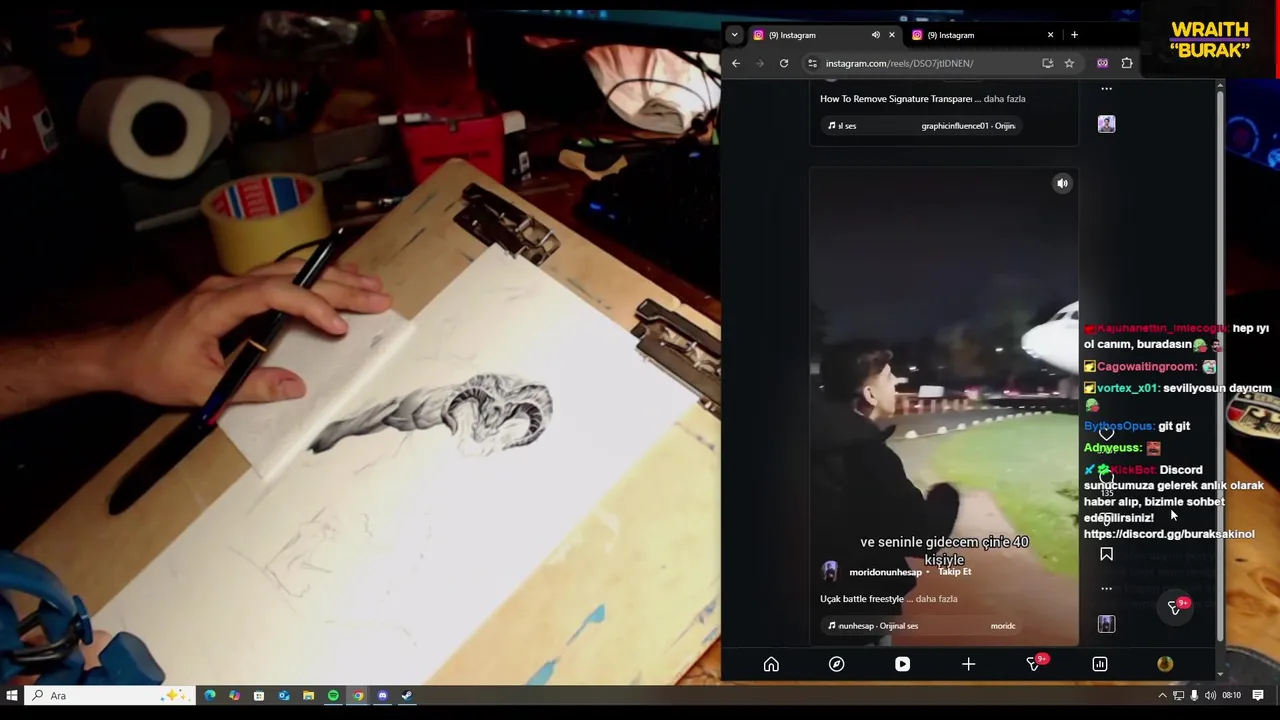Open a new Chrome tab
The image size is (1280, 720).
[x=1074, y=35]
